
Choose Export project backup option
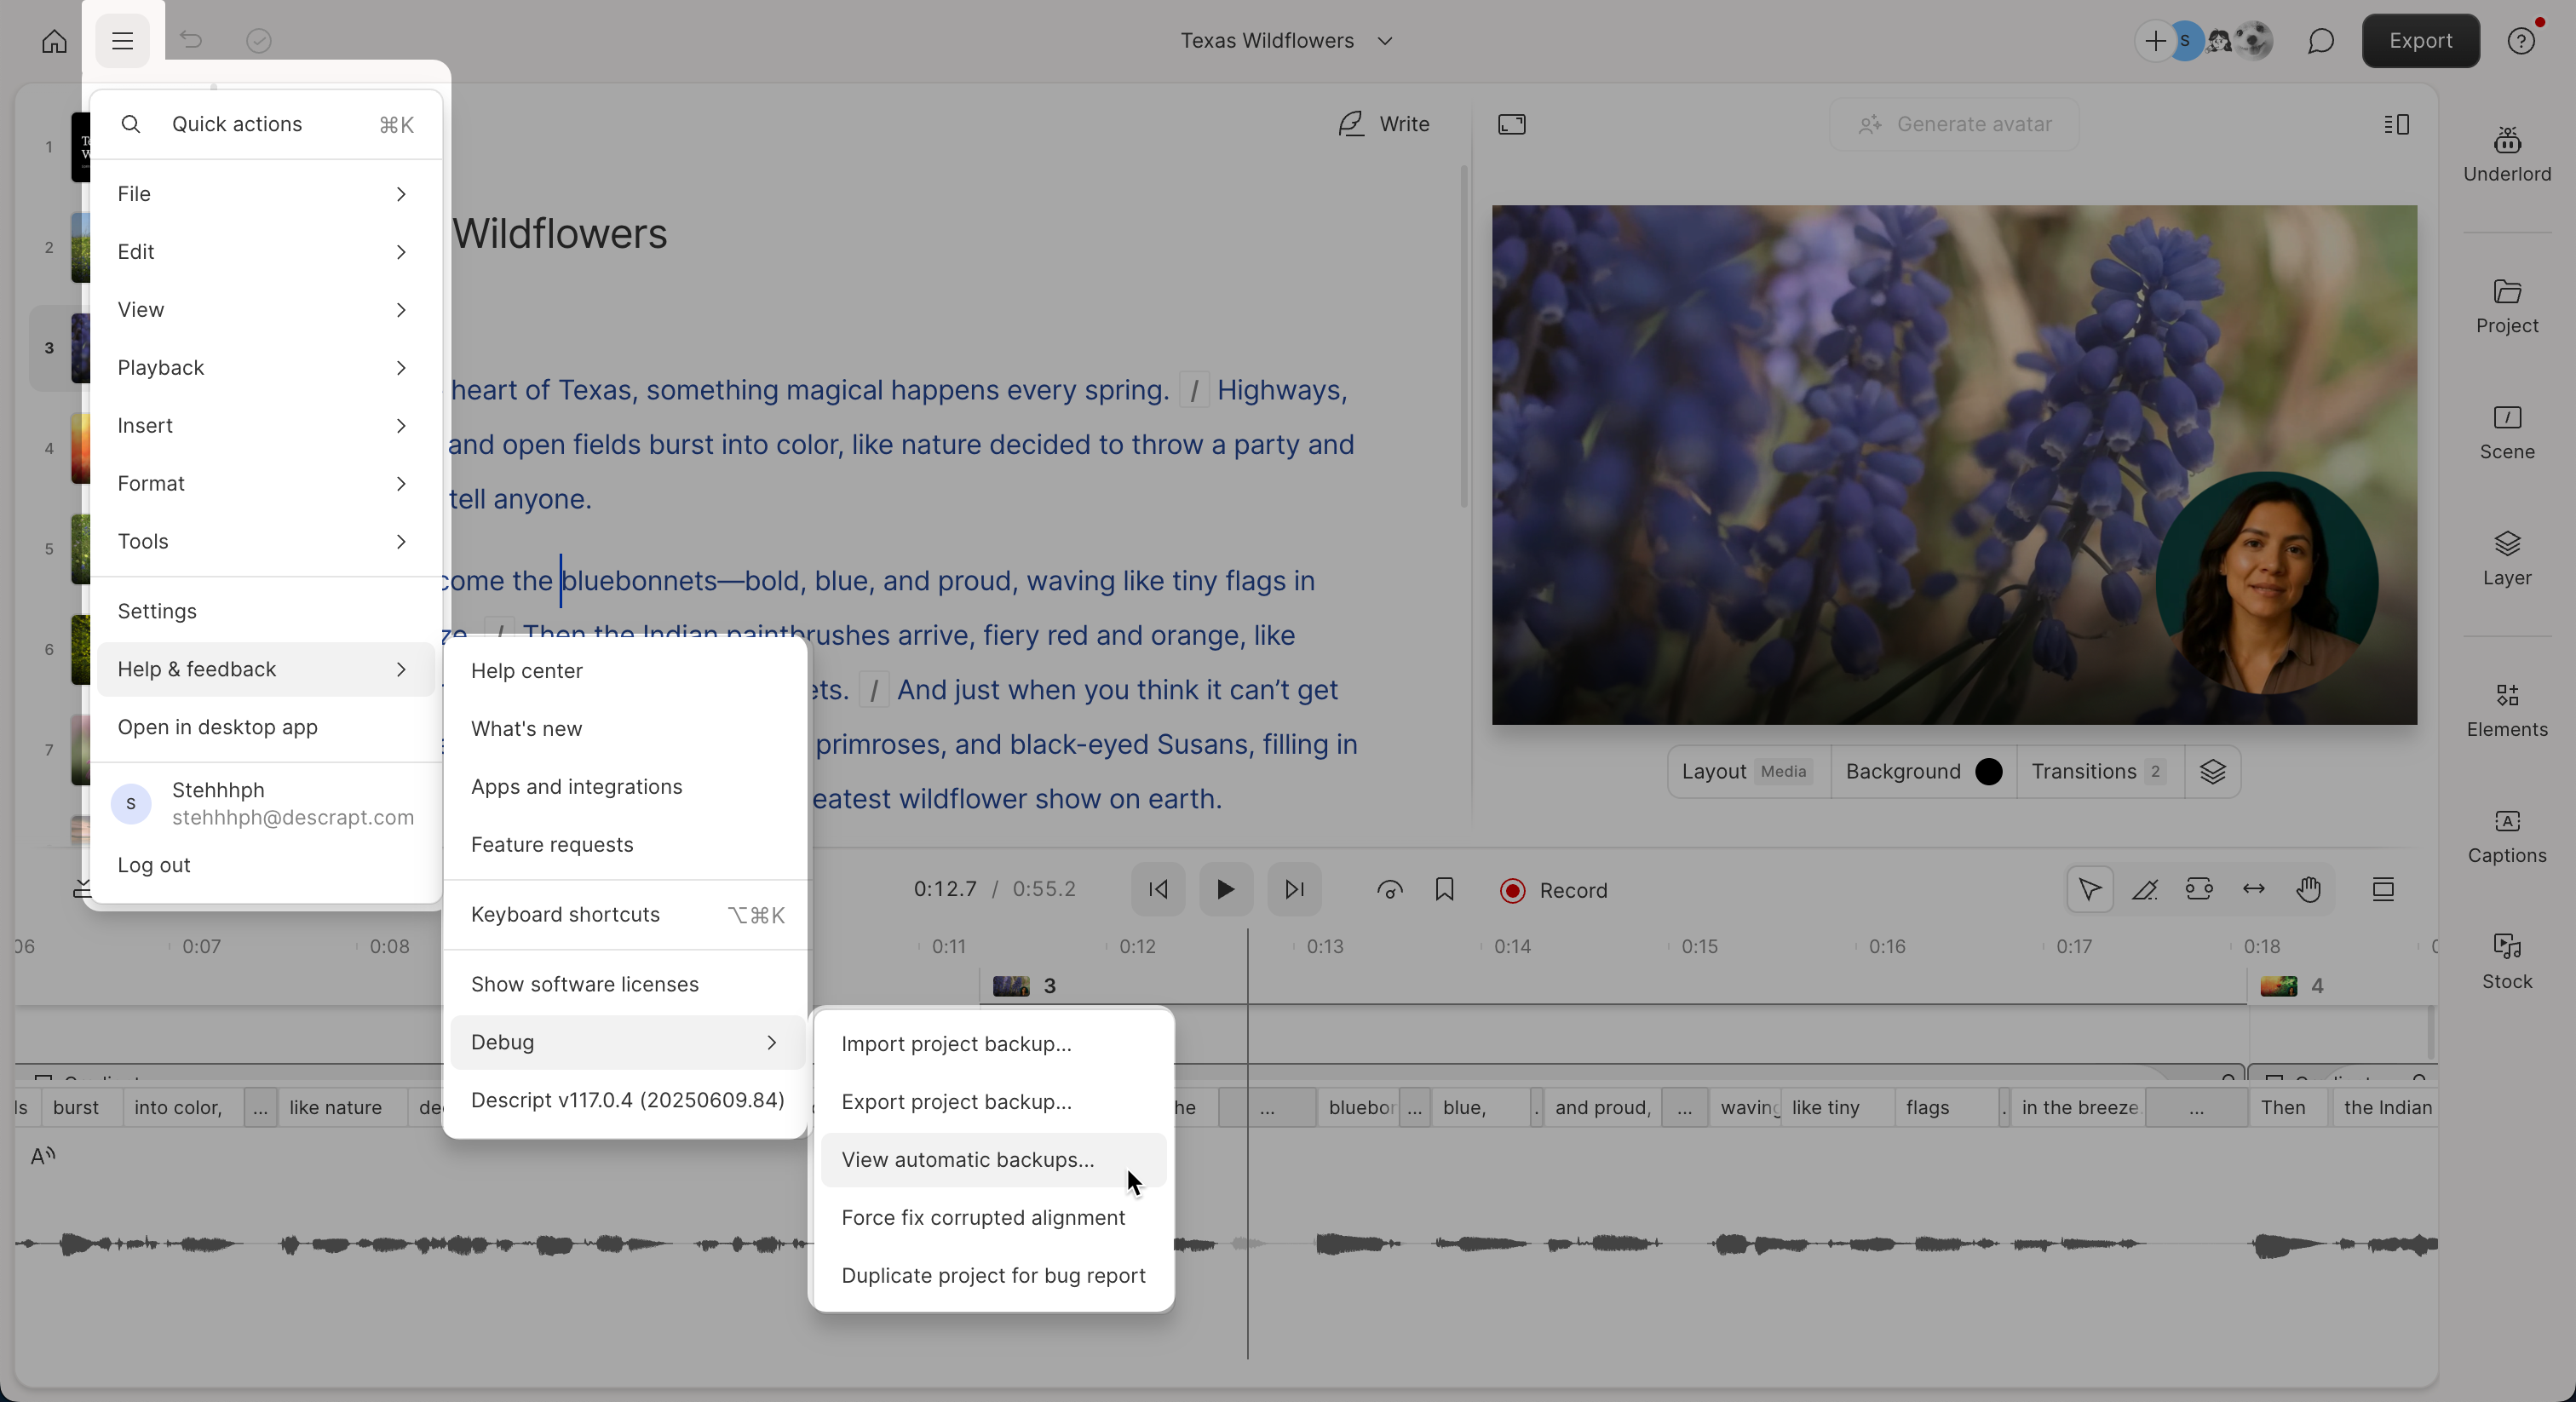click(992, 1102)
